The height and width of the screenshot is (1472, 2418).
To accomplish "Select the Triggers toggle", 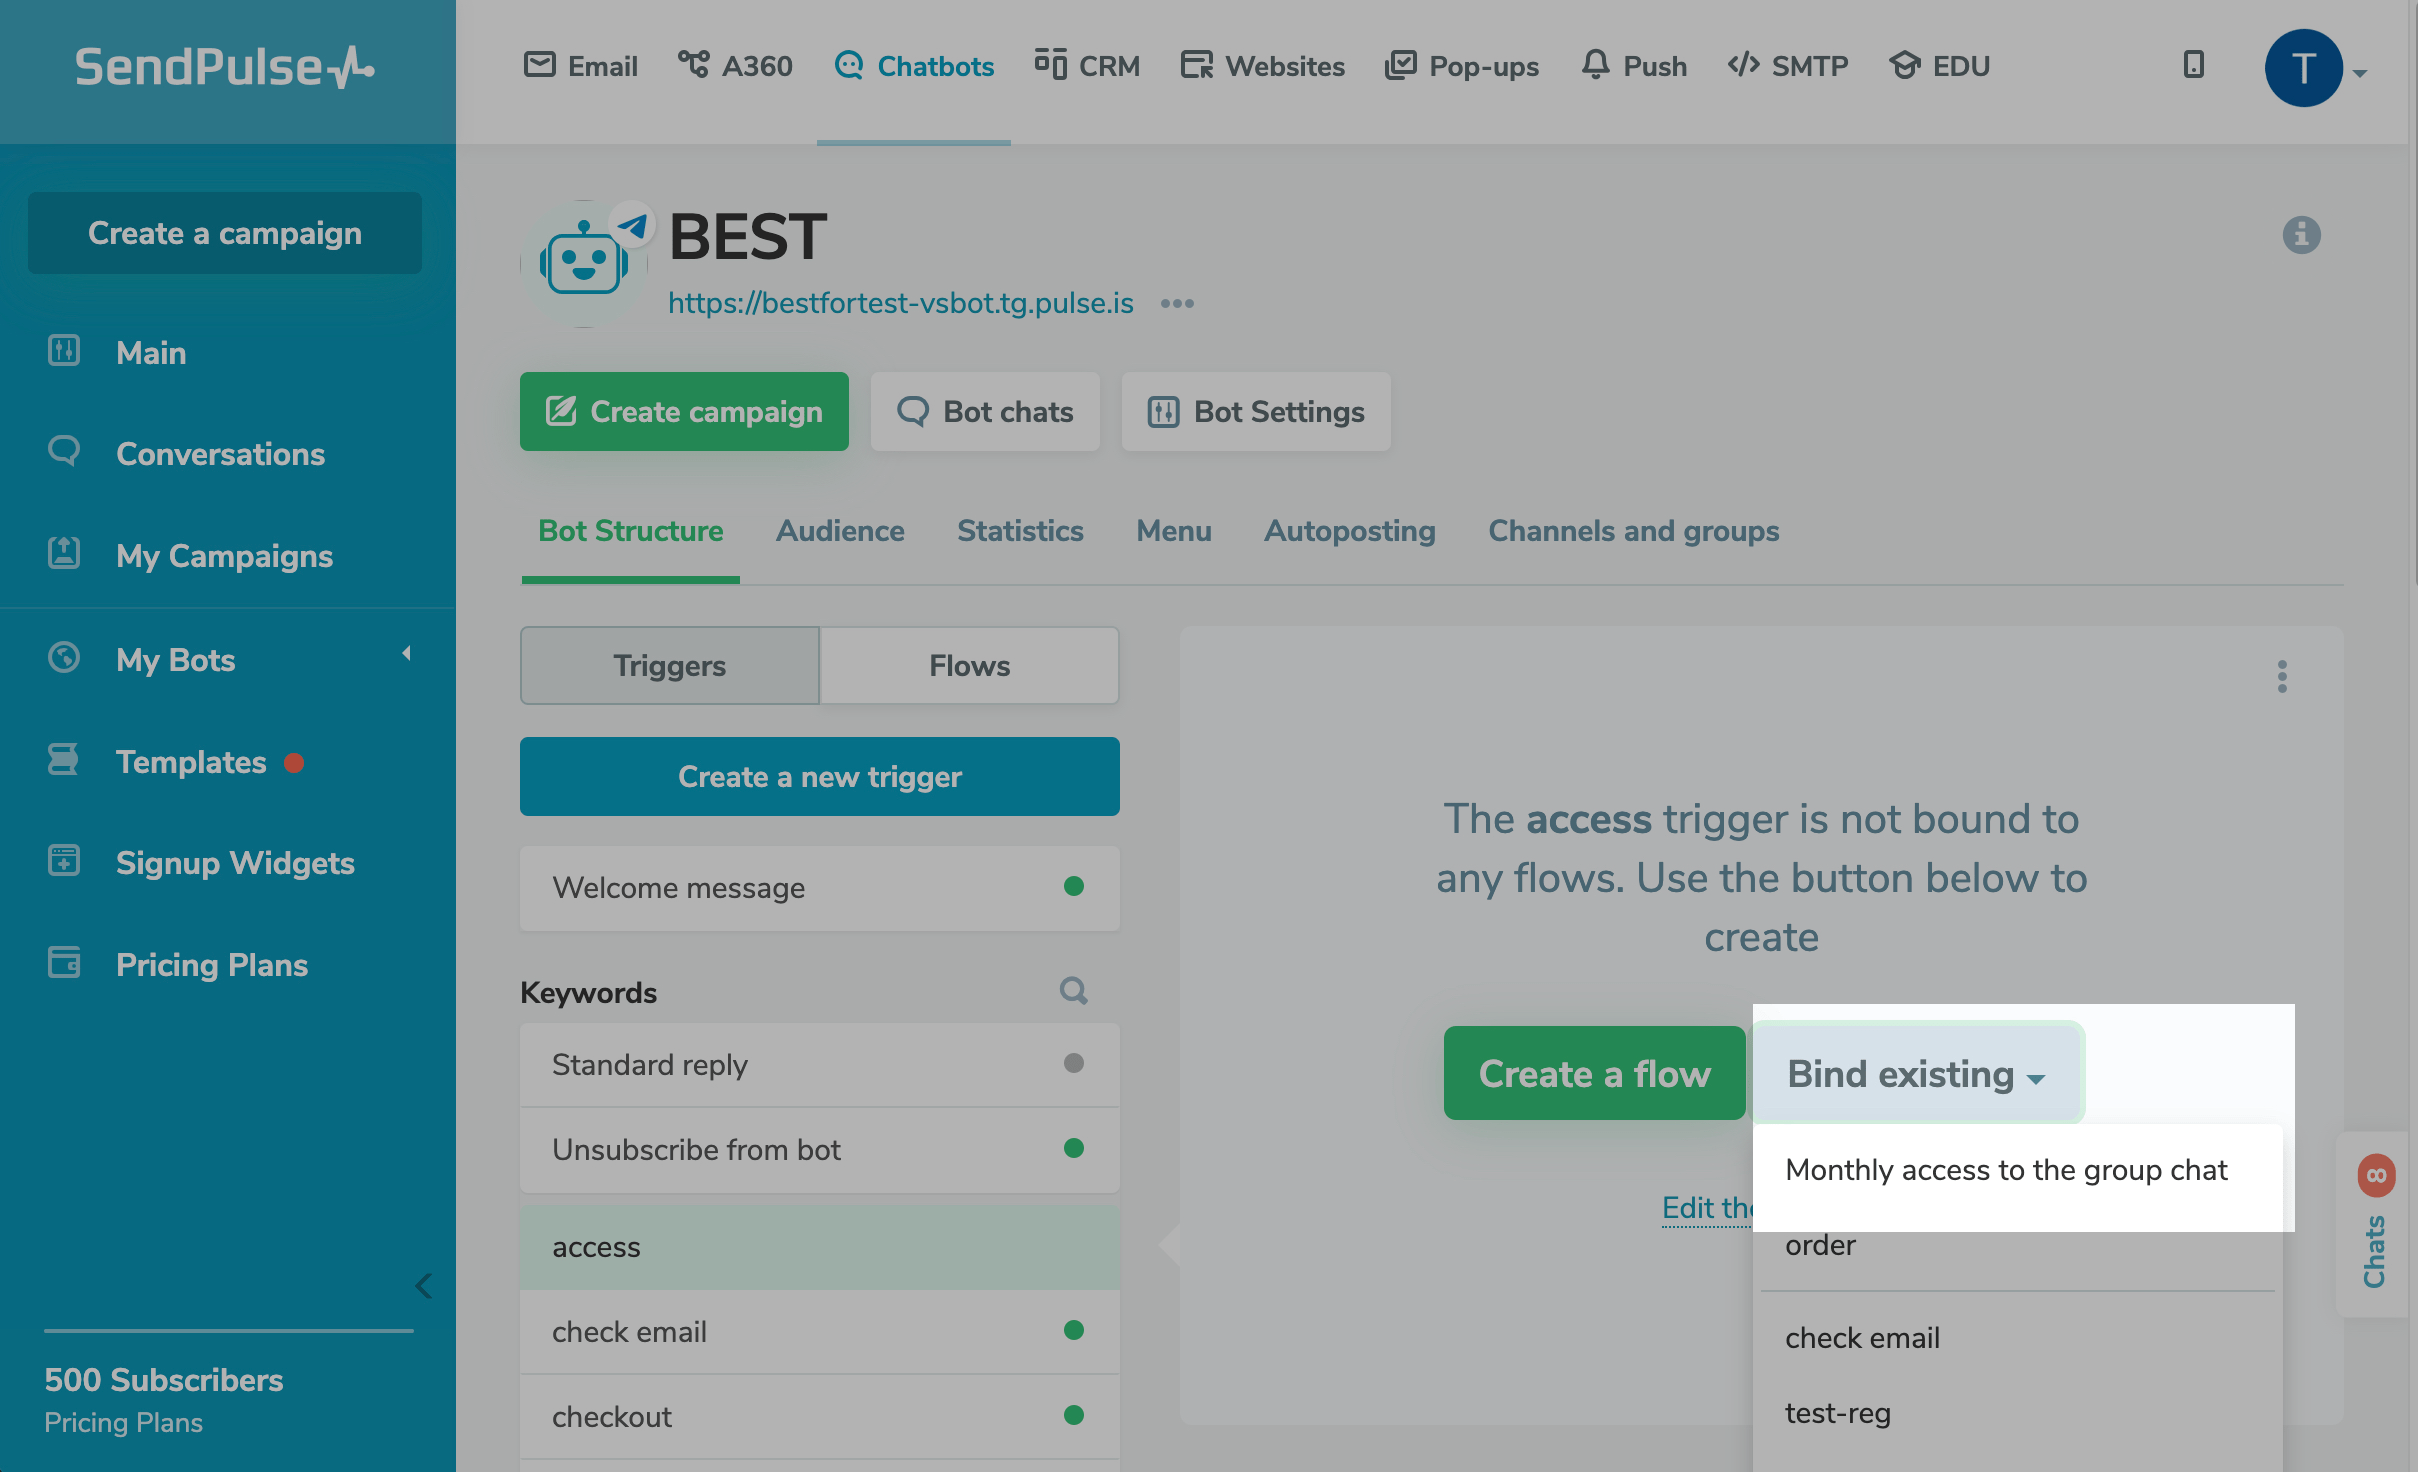I will point(669,666).
